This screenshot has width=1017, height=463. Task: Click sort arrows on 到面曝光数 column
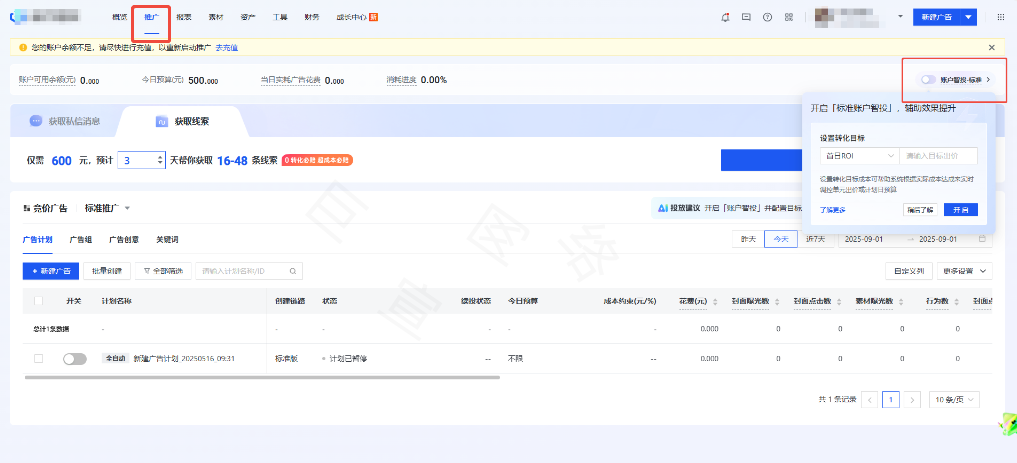tap(777, 302)
